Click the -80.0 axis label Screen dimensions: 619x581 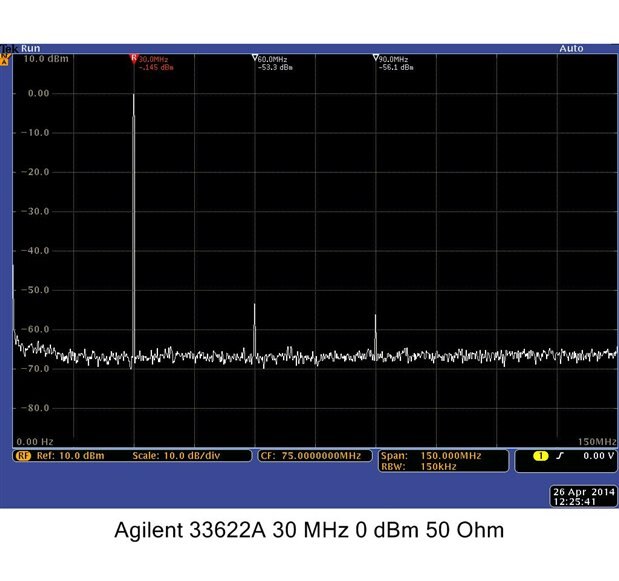tap(35, 408)
